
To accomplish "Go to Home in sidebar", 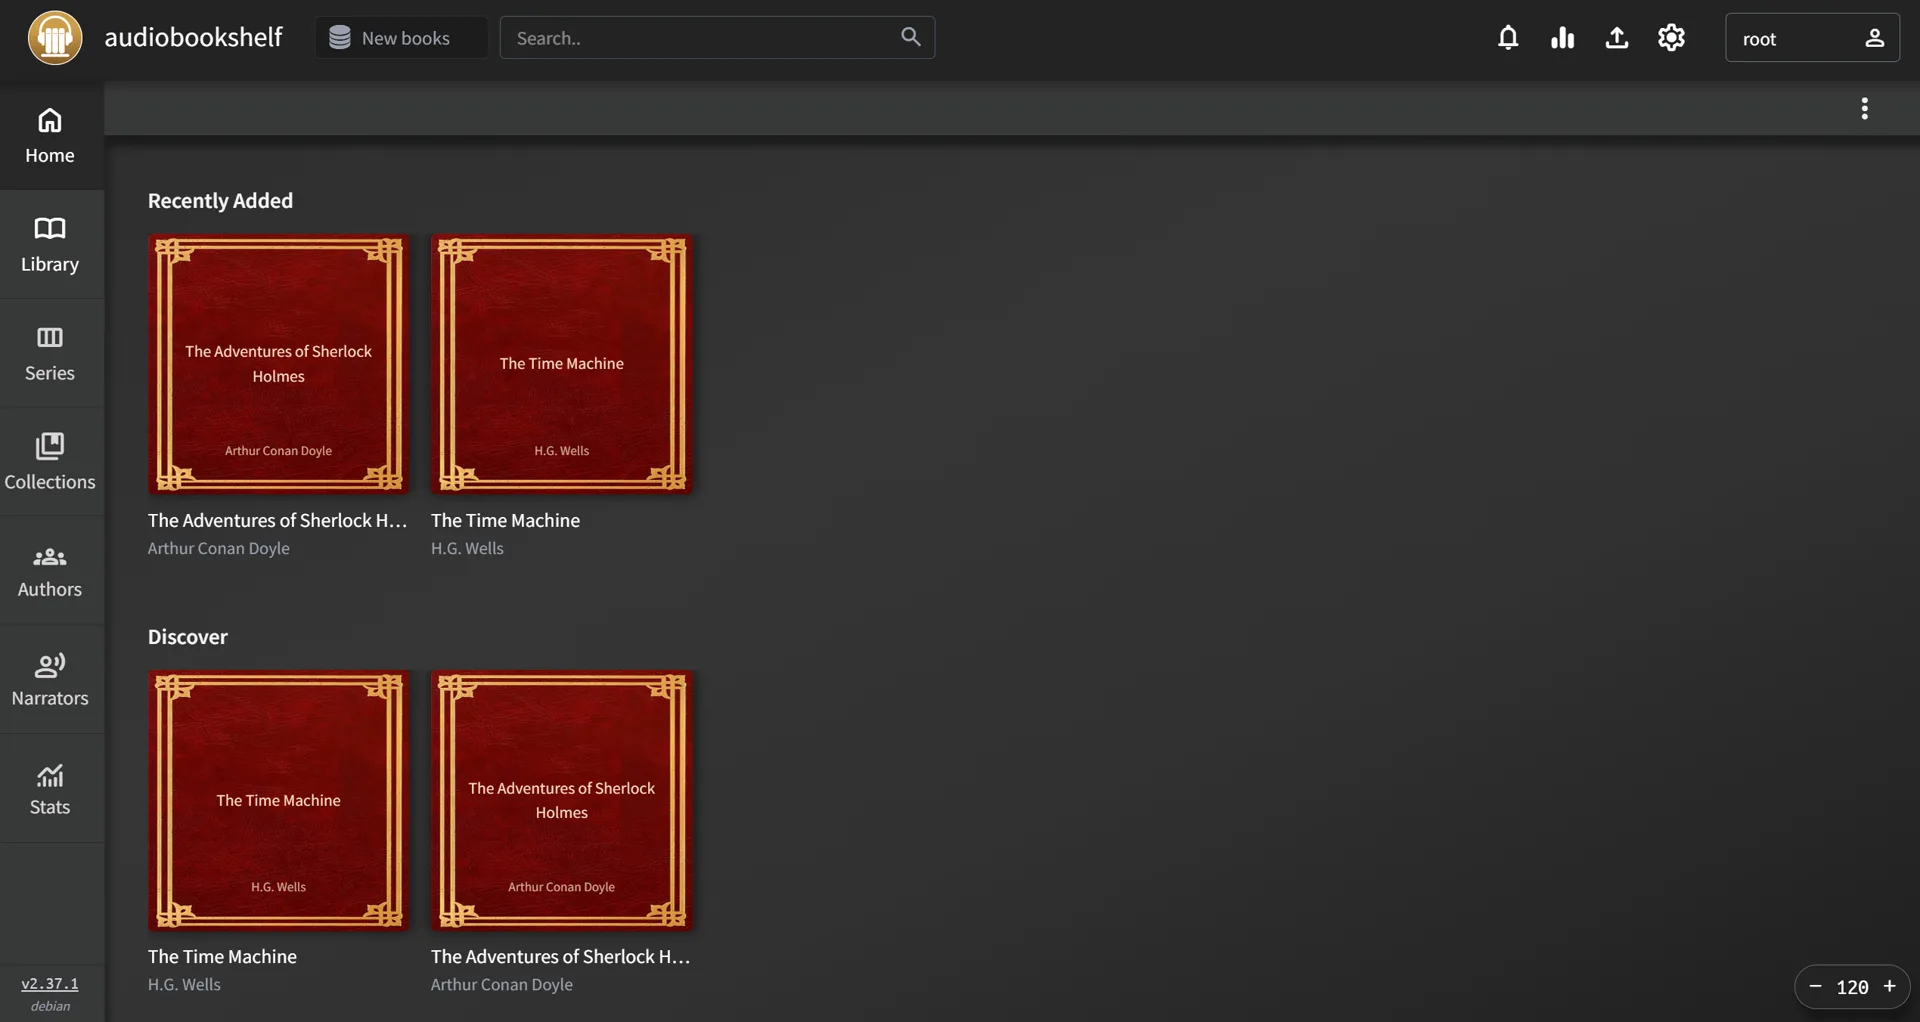I will tap(50, 136).
